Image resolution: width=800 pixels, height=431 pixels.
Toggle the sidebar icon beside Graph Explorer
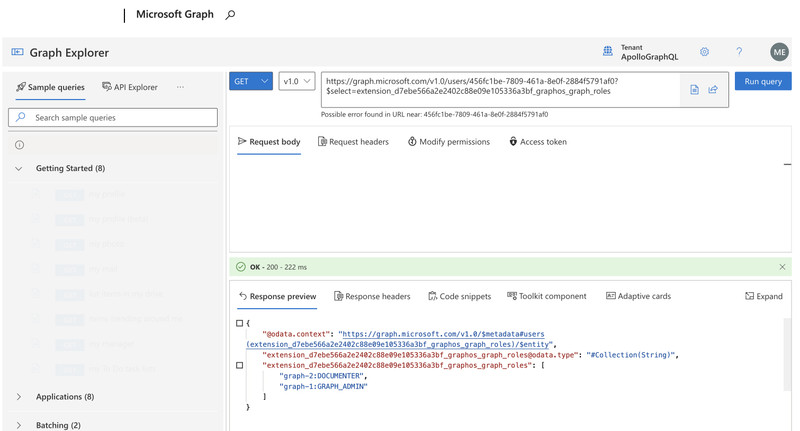pyautogui.click(x=17, y=52)
